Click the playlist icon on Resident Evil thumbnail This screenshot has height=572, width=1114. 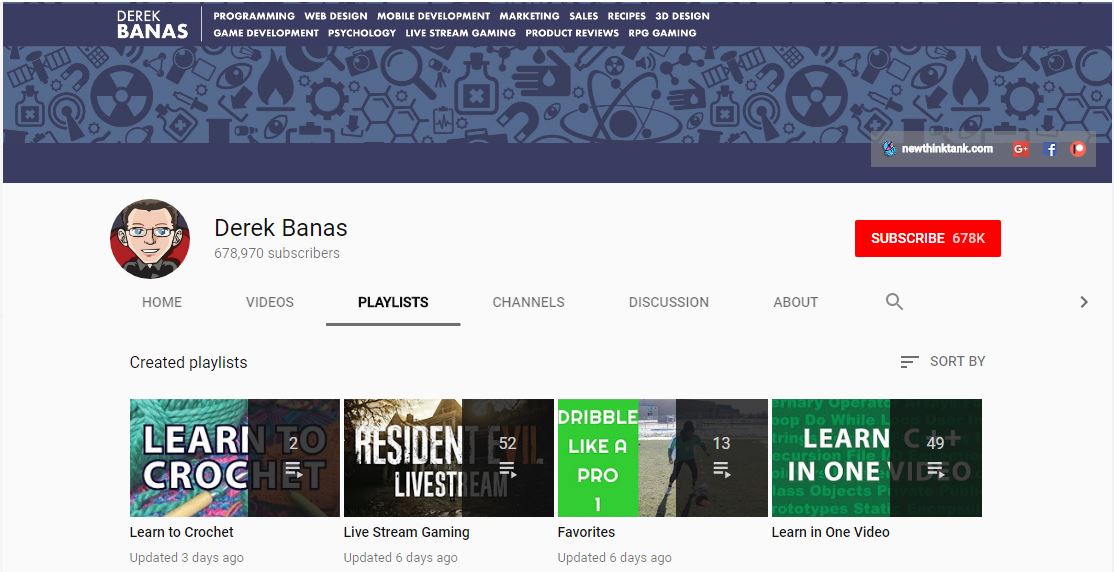tap(507, 470)
